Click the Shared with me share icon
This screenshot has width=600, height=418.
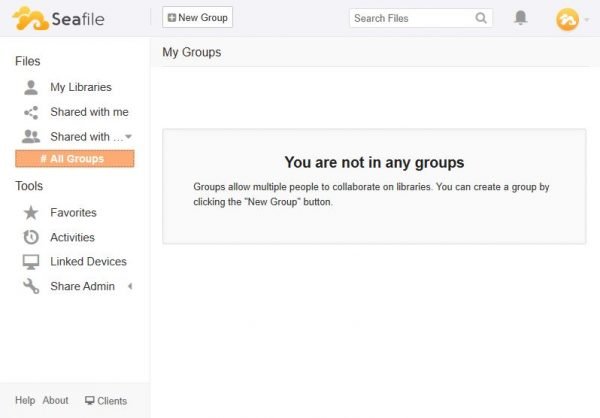(31, 112)
